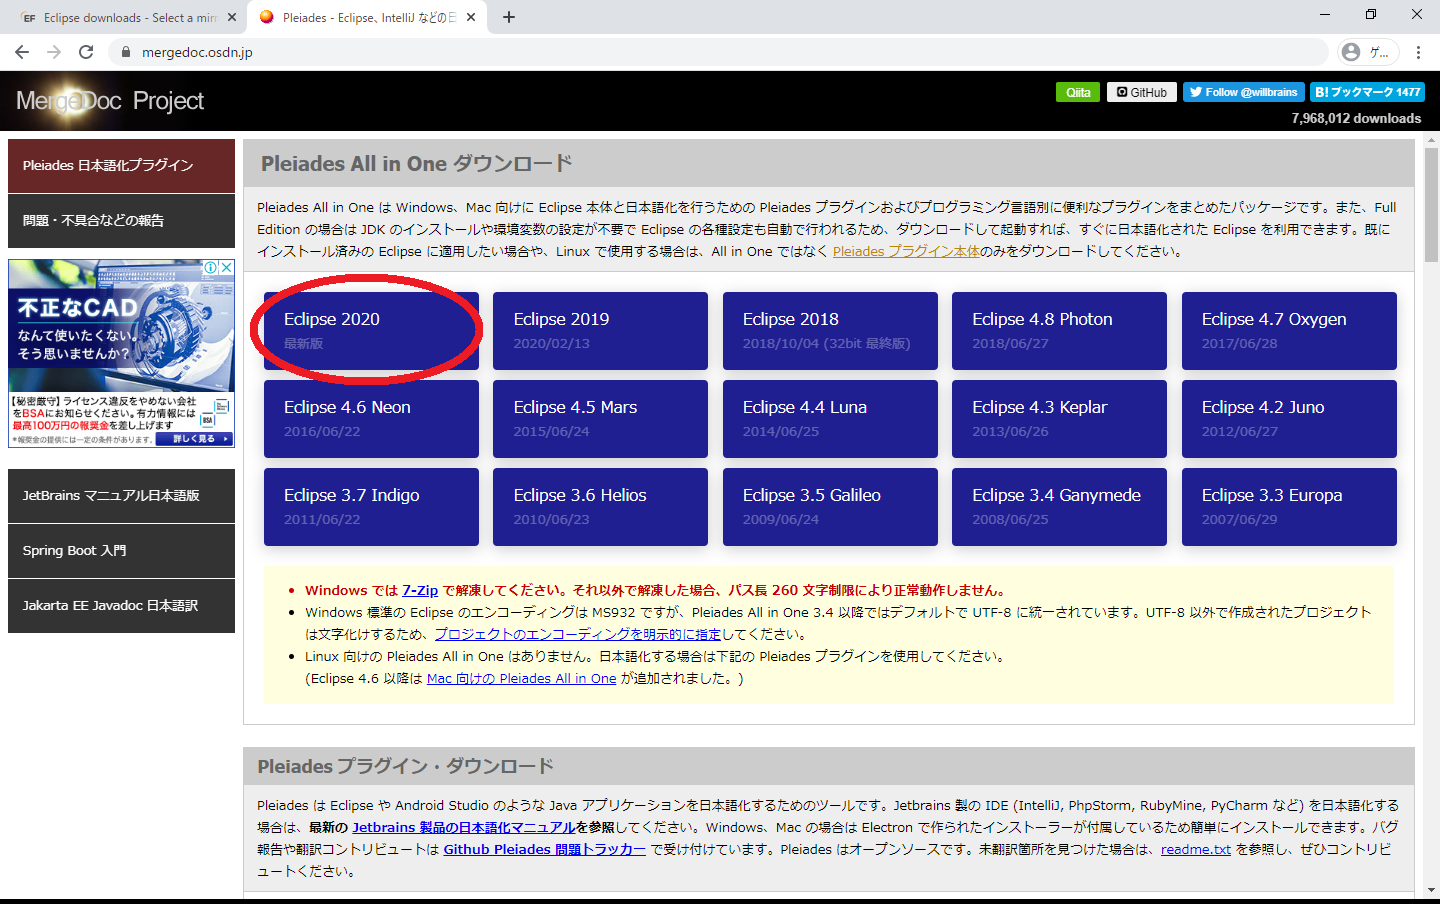Select the Eclipse 4.4 Luna tile
This screenshot has height=904, width=1440.
pyautogui.click(x=830, y=419)
